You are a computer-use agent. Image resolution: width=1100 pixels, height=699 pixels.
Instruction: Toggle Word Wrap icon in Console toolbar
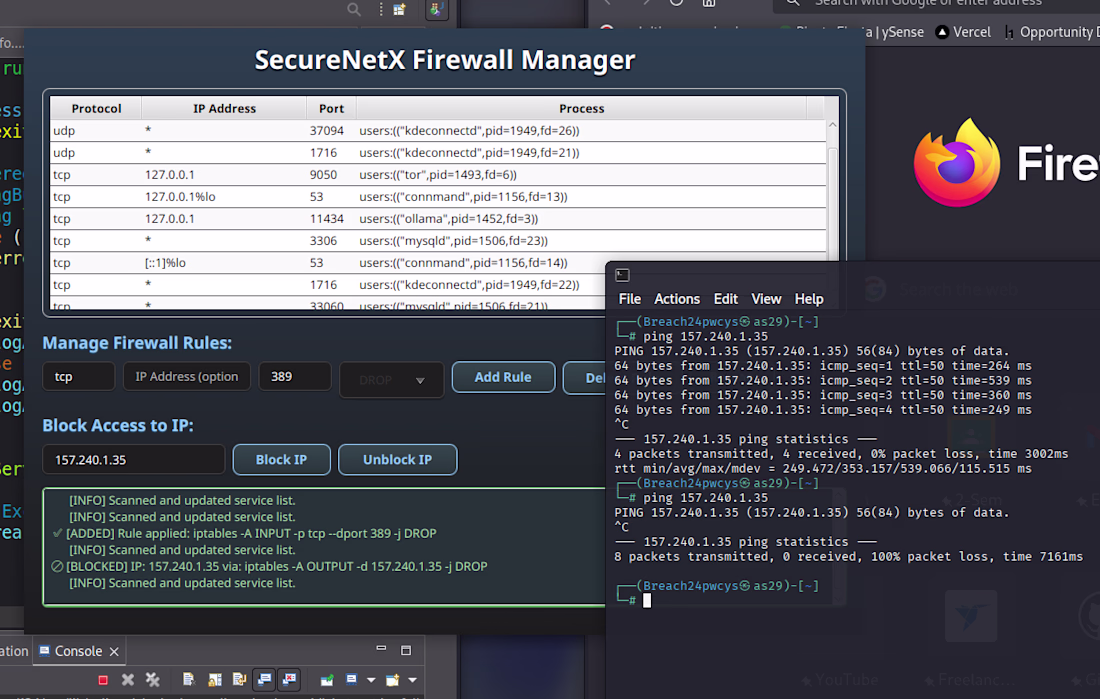coord(239,679)
